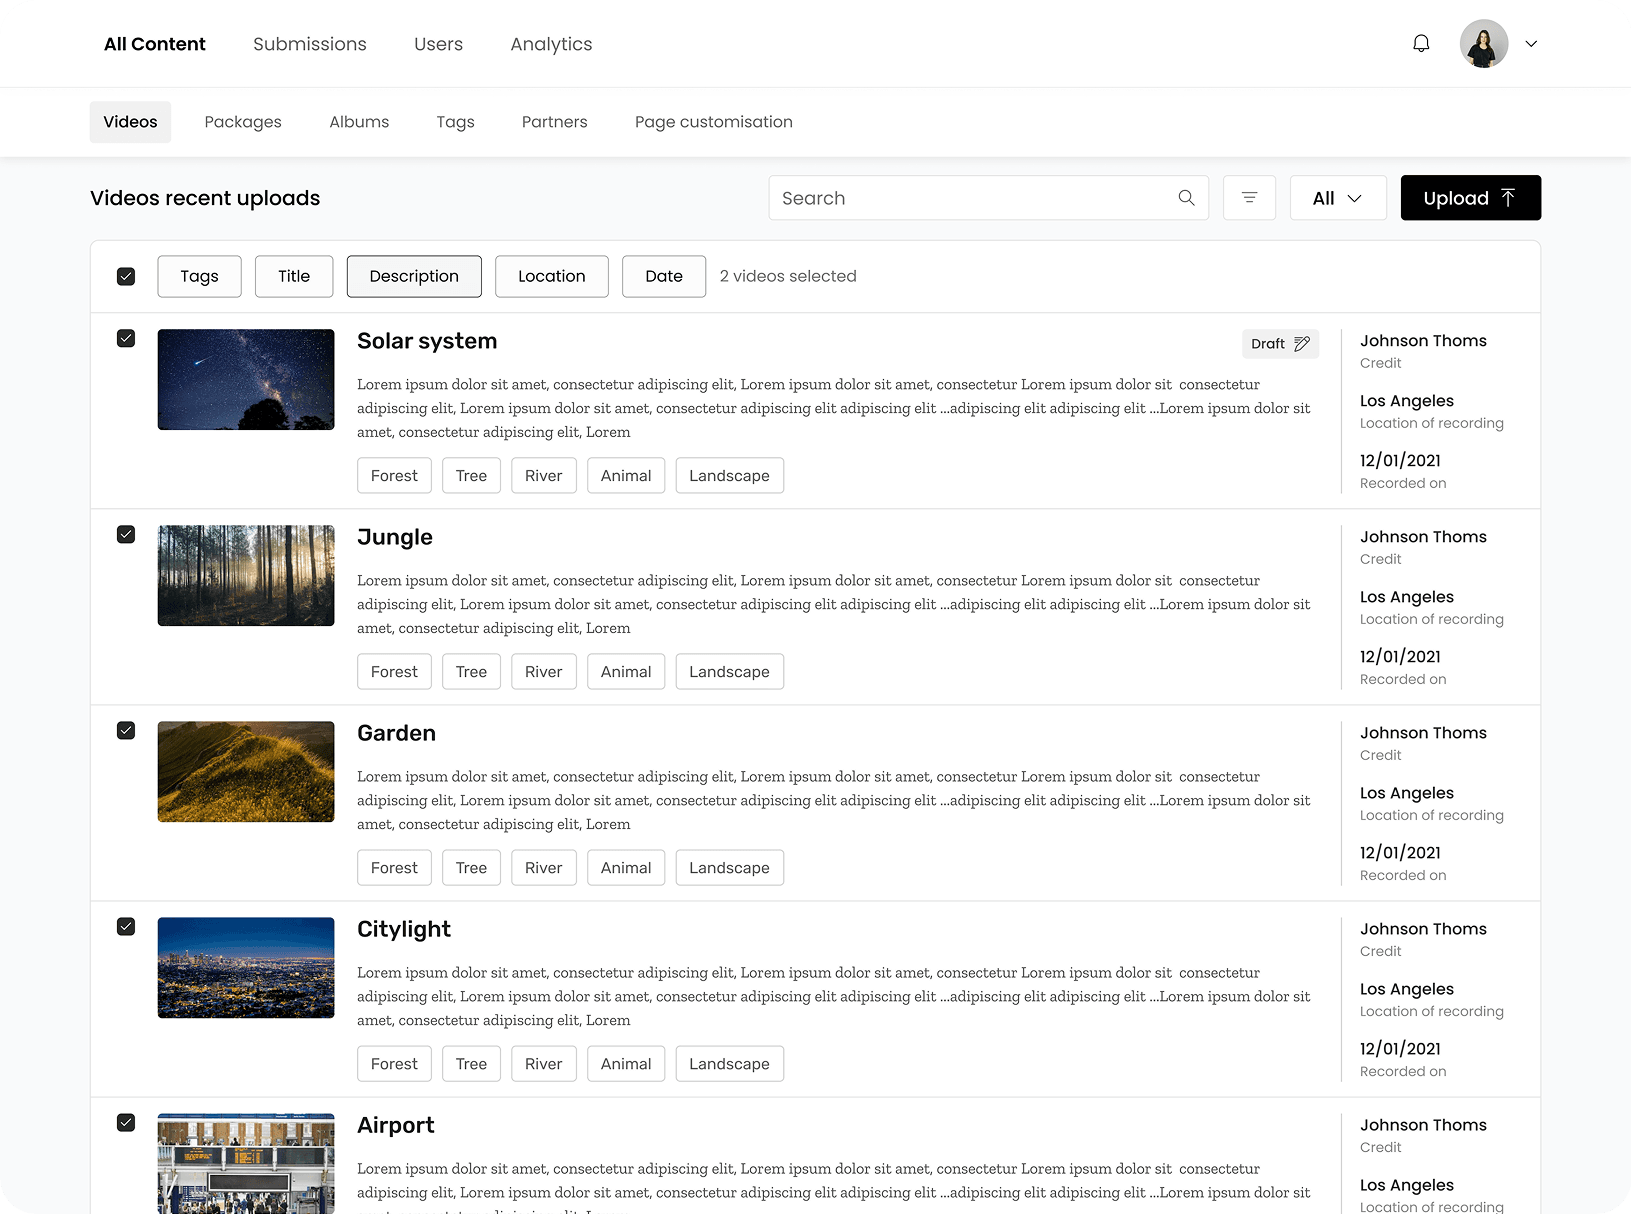
Task: Click the Upload button
Action: [x=1470, y=197]
